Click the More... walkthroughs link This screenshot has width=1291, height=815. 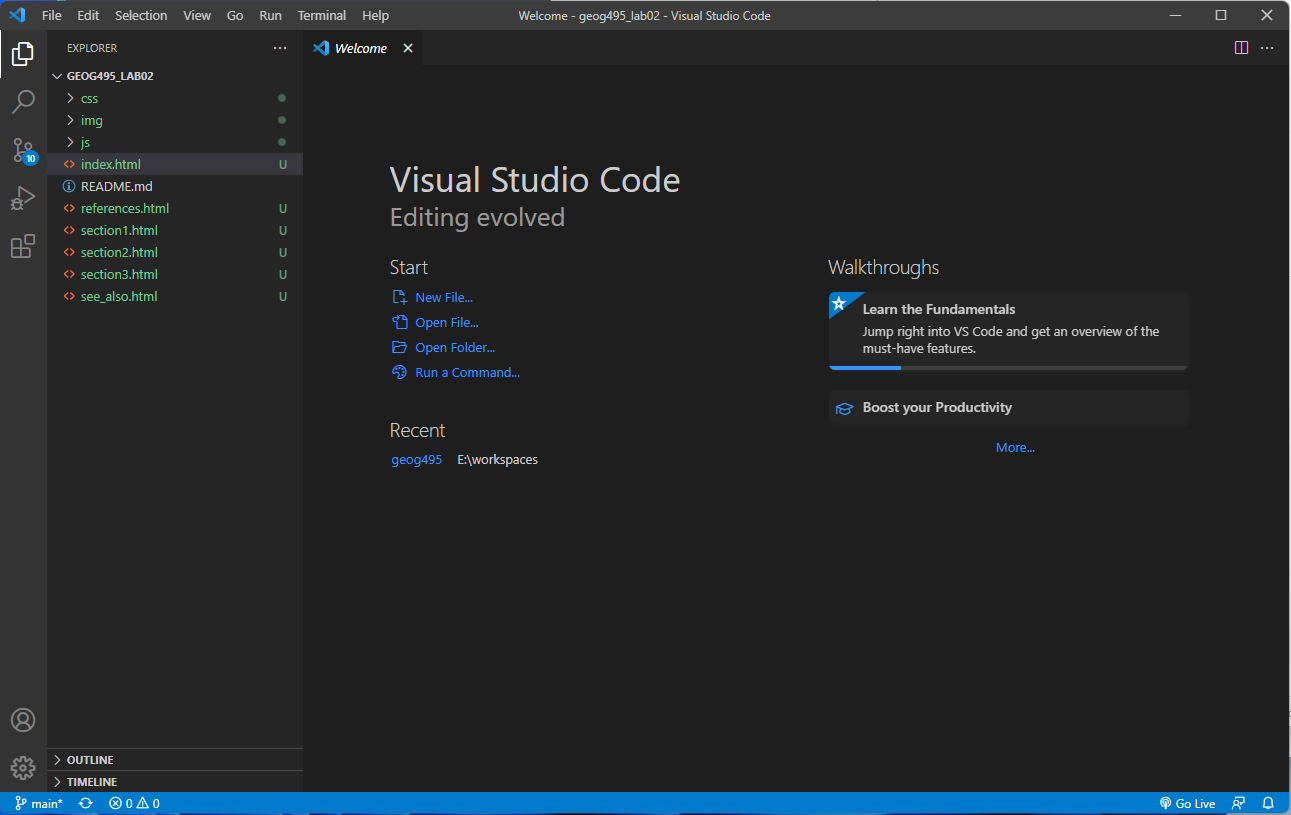(x=1015, y=447)
